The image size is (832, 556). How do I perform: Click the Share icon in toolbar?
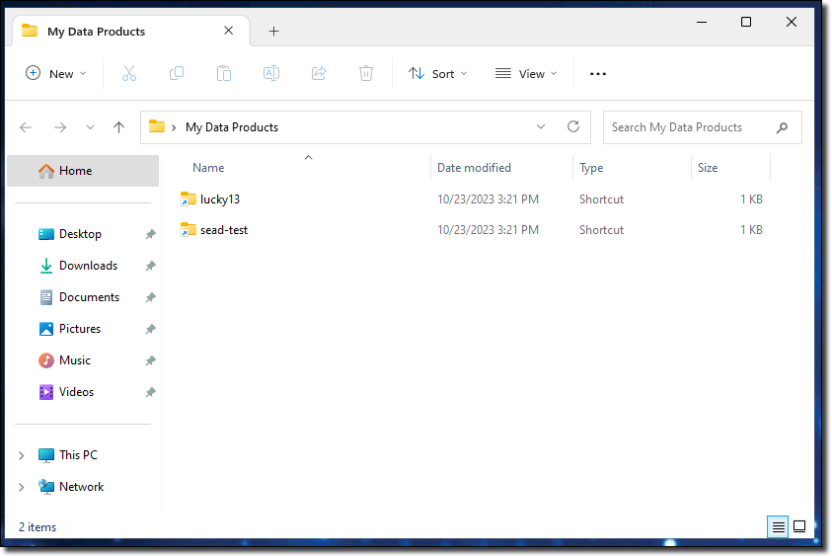319,73
